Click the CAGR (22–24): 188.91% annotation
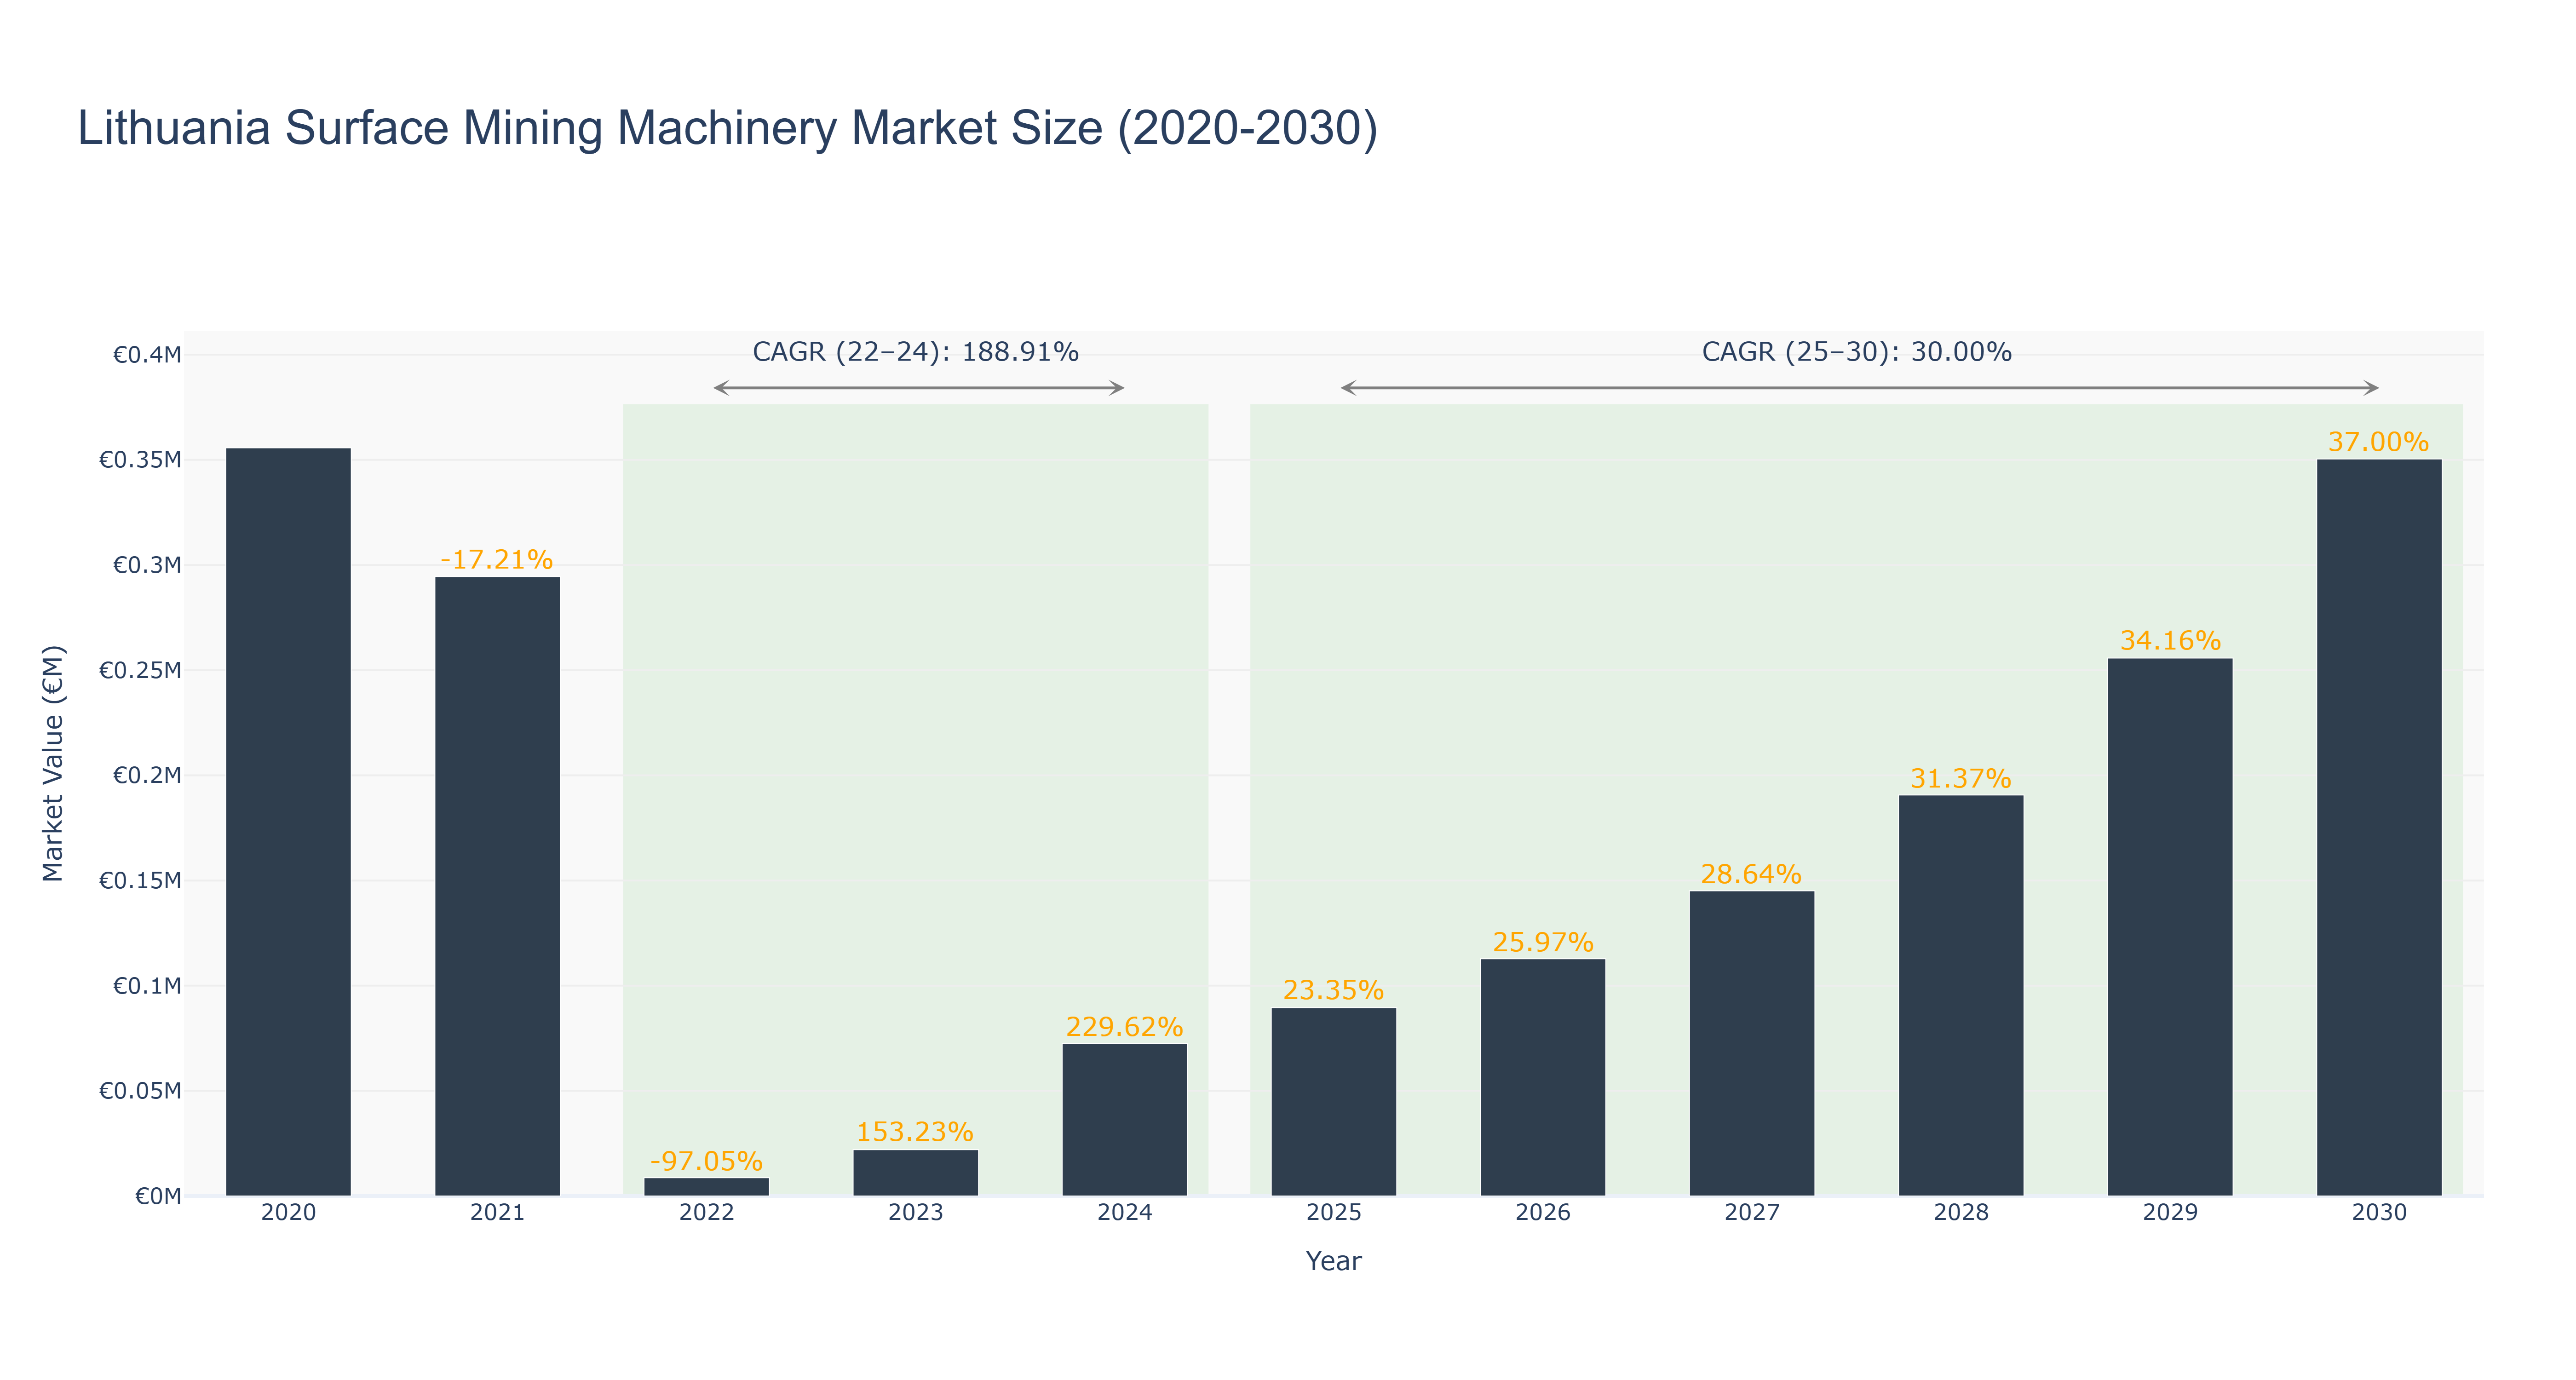This screenshot has width=2576, height=1380. [916, 352]
